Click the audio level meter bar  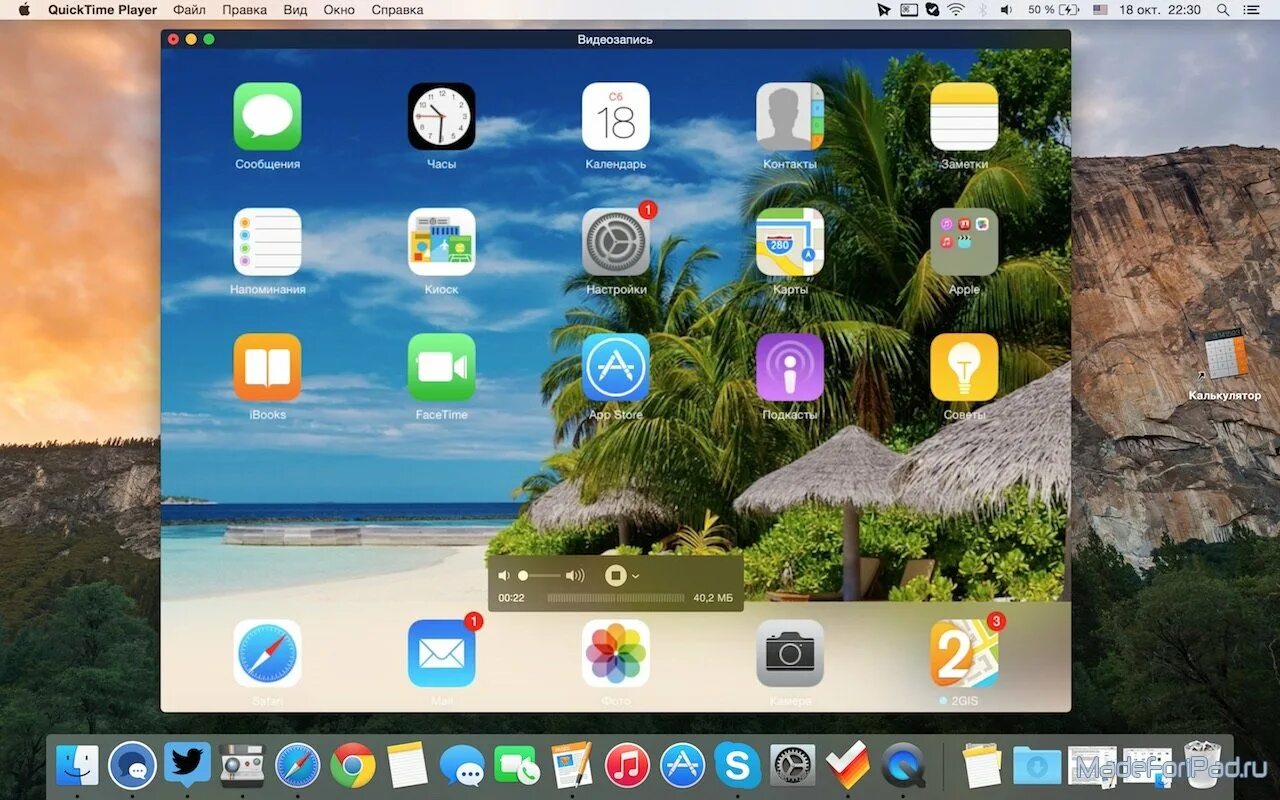pos(615,598)
